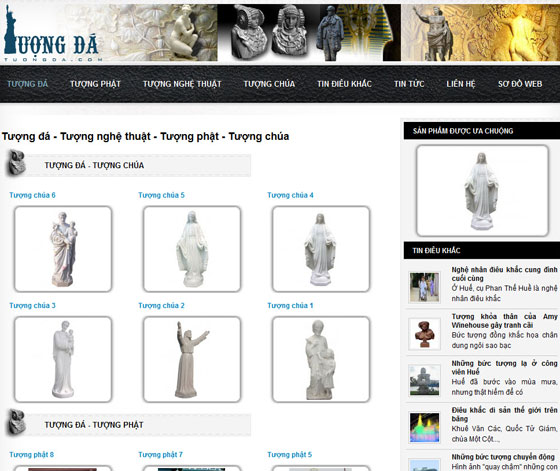Go to Tượng Nghệ Thuật menu

coord(182,84)
